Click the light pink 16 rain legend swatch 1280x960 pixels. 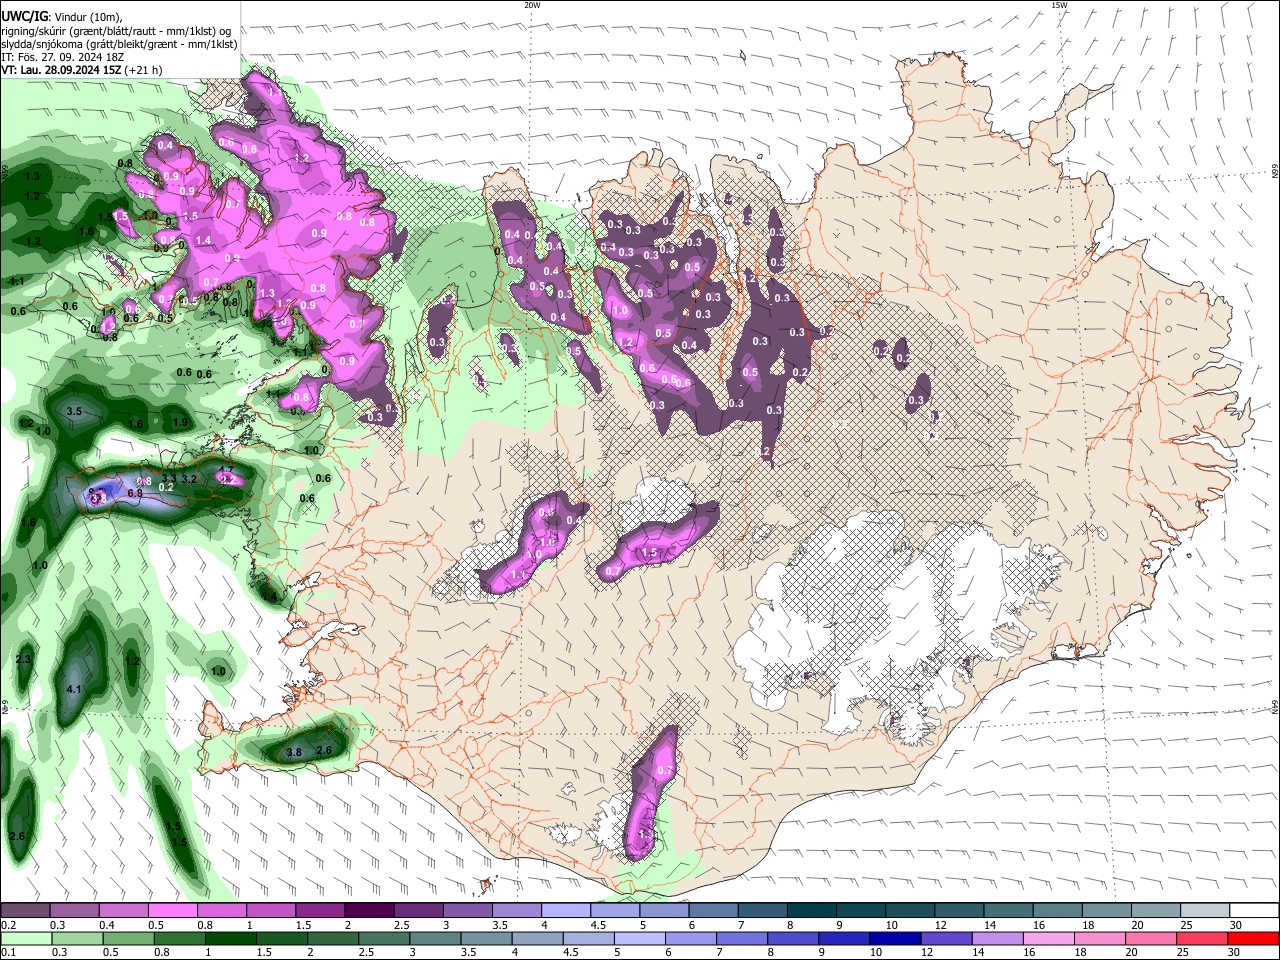click(x=1050, y=939)
